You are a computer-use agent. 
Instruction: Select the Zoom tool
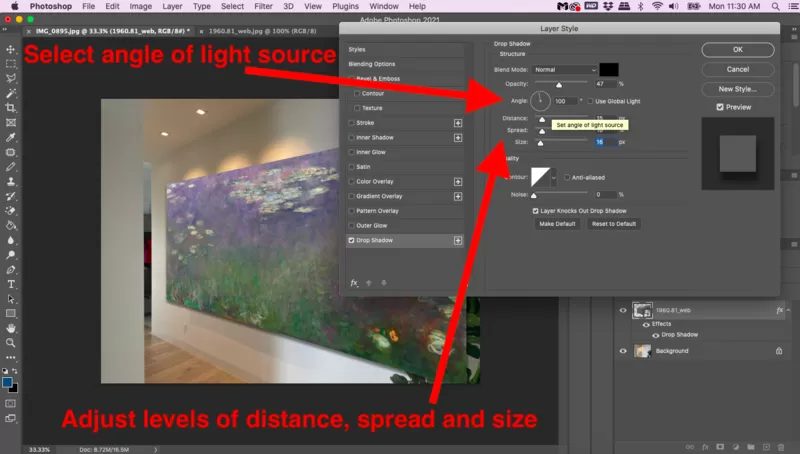pyautogui.click(x=11, y=343)
